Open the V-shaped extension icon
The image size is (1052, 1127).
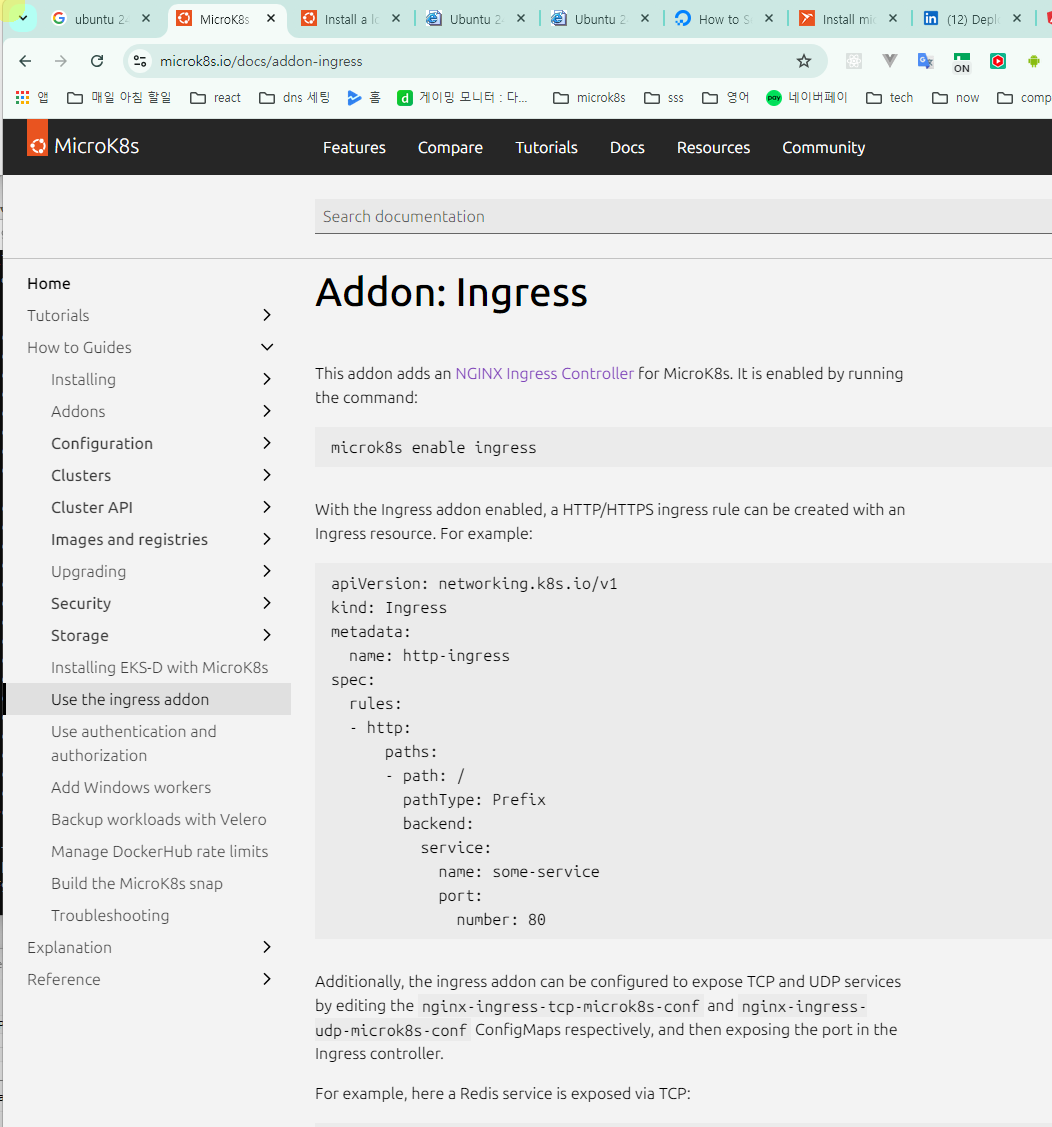[890, 61]
